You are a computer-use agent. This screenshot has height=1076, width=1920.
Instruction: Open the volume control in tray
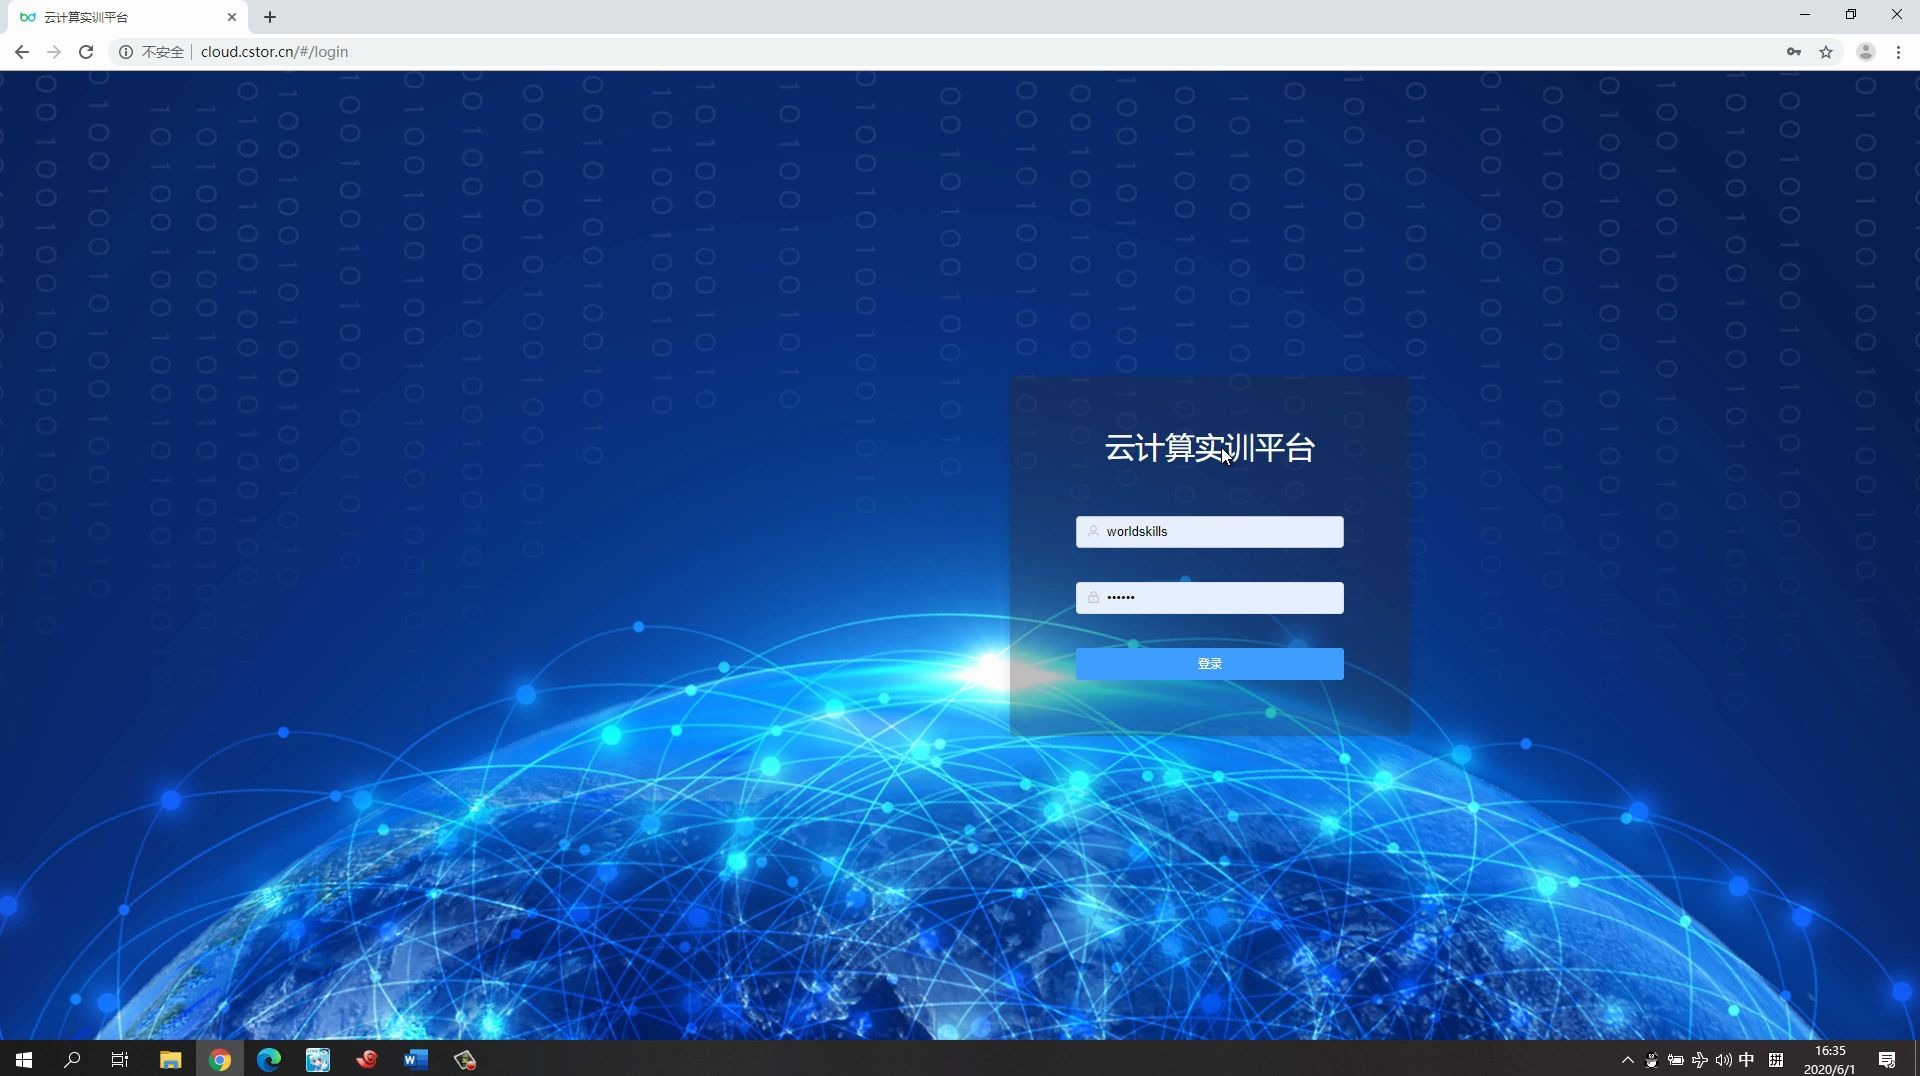tap(1723, 1060)
